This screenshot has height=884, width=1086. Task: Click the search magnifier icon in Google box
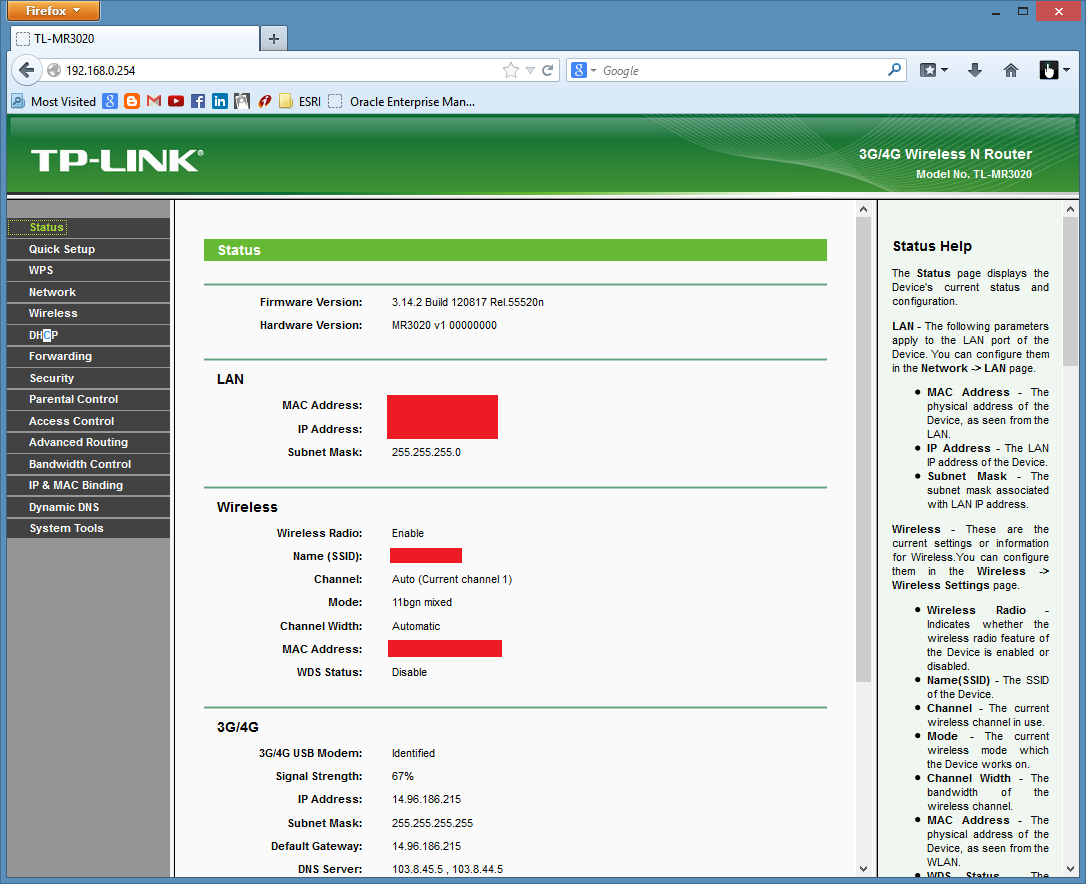[x=894, y=69]
